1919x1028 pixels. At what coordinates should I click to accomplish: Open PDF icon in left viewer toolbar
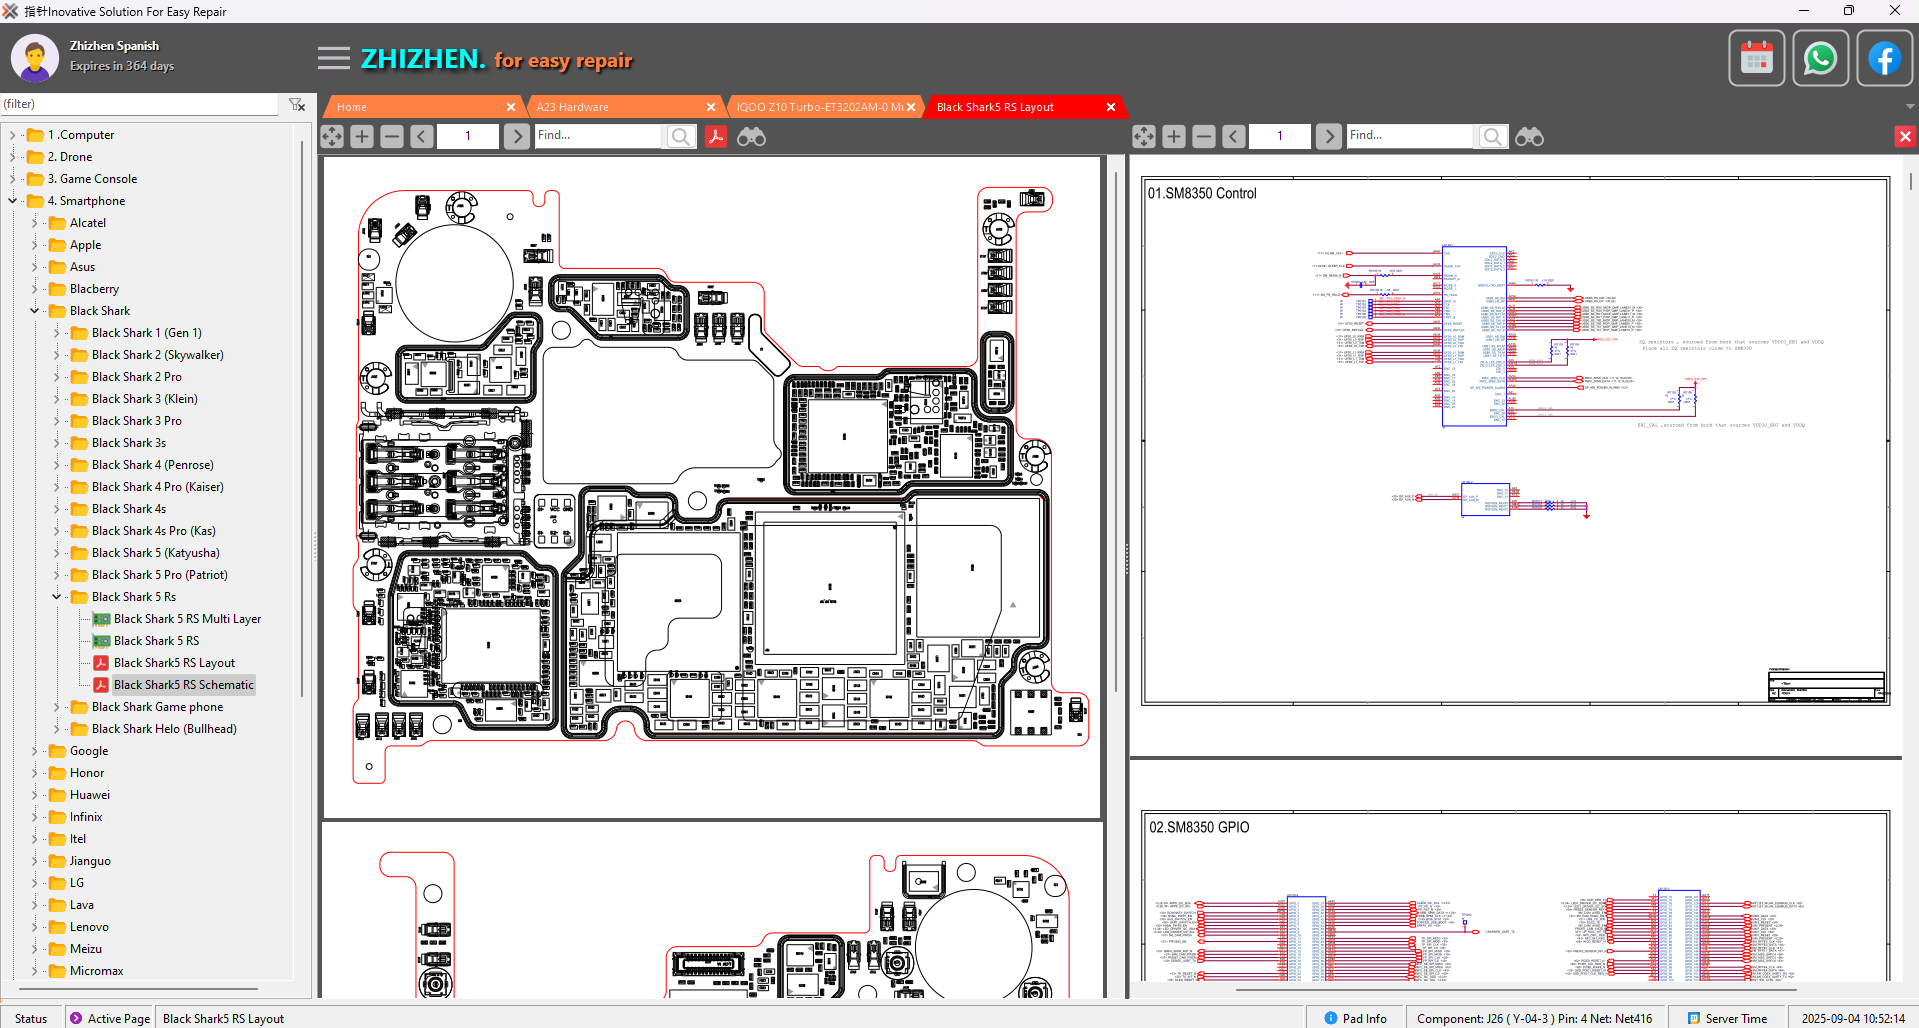pos(716,136)
